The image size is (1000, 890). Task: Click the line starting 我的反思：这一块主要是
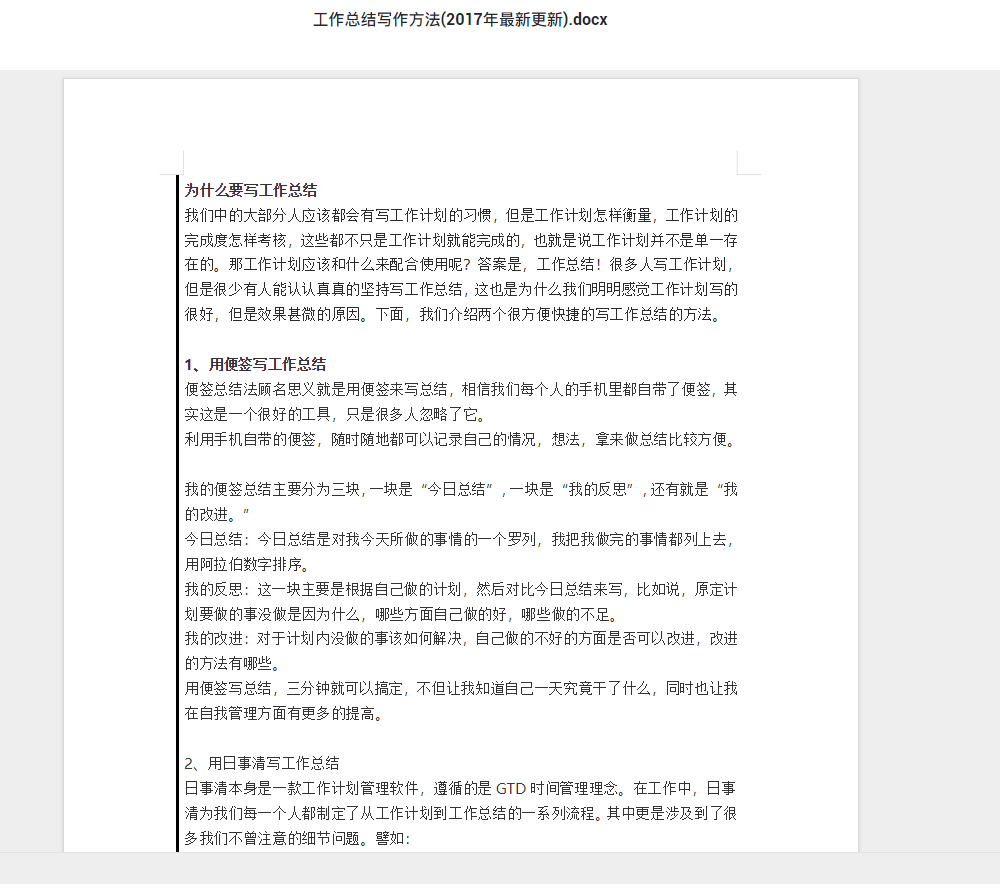click(x=461, y=589)
